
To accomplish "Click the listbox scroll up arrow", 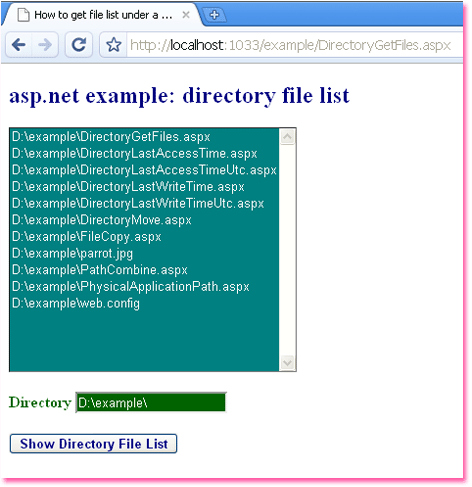I will [287, 137].
